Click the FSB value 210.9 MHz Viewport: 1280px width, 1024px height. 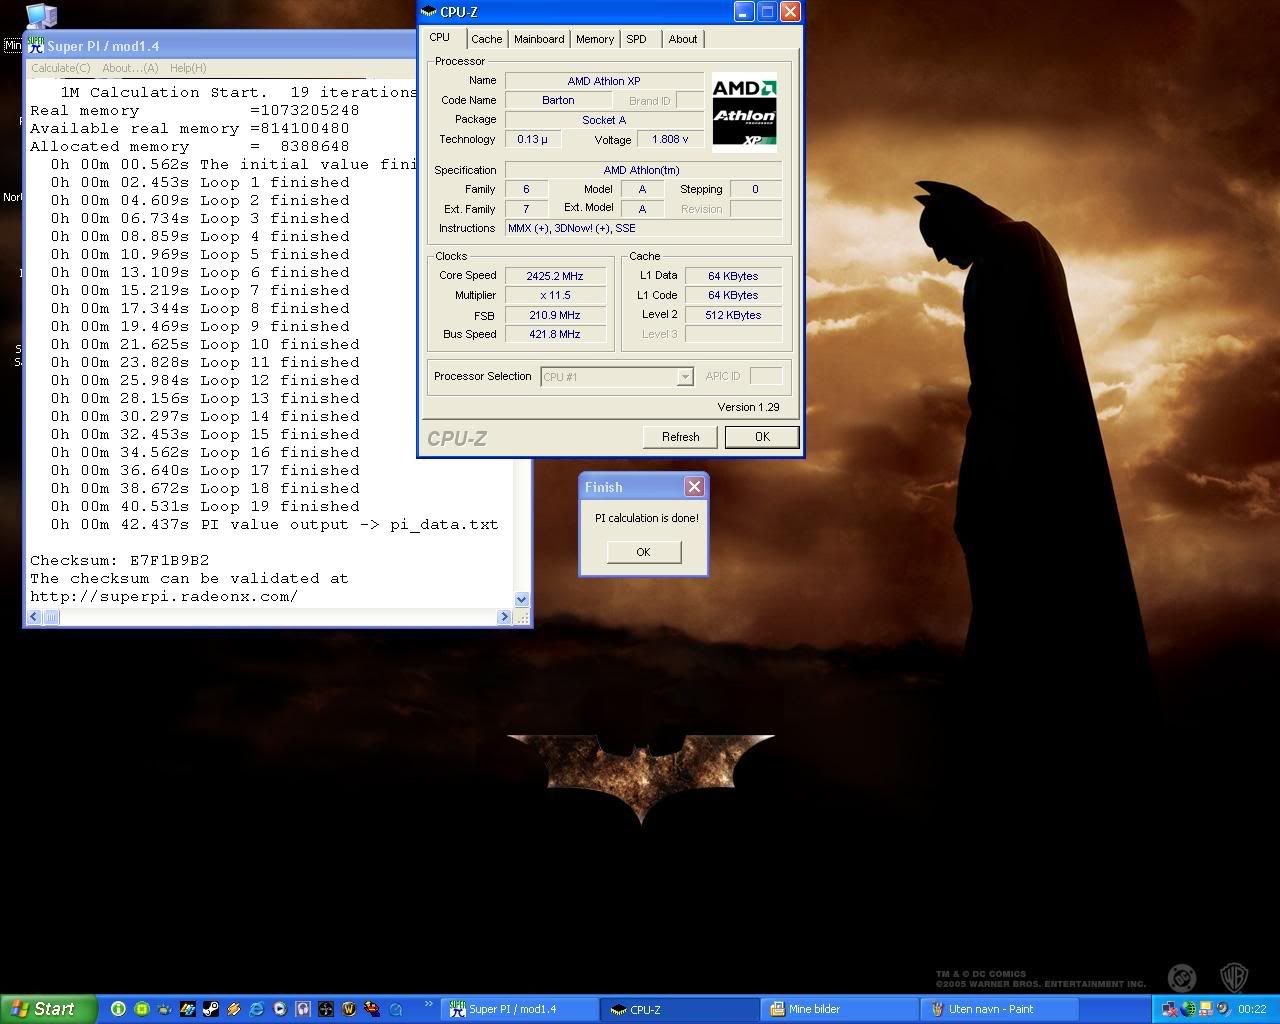[555, 315]
